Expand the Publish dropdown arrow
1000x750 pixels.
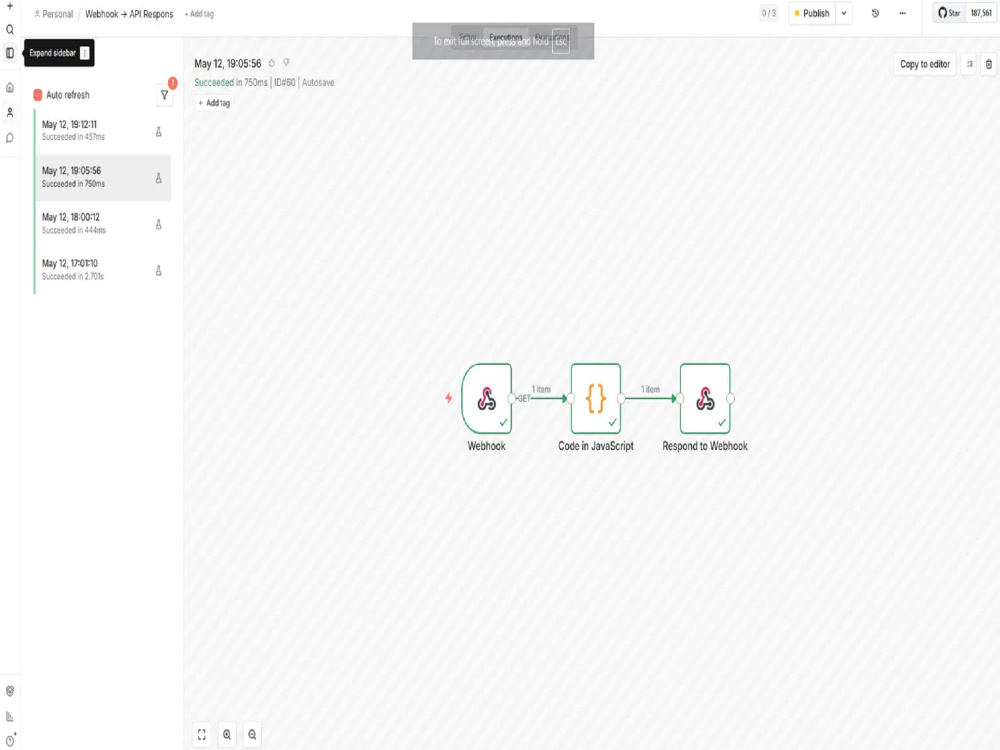[x=844, y=13]
